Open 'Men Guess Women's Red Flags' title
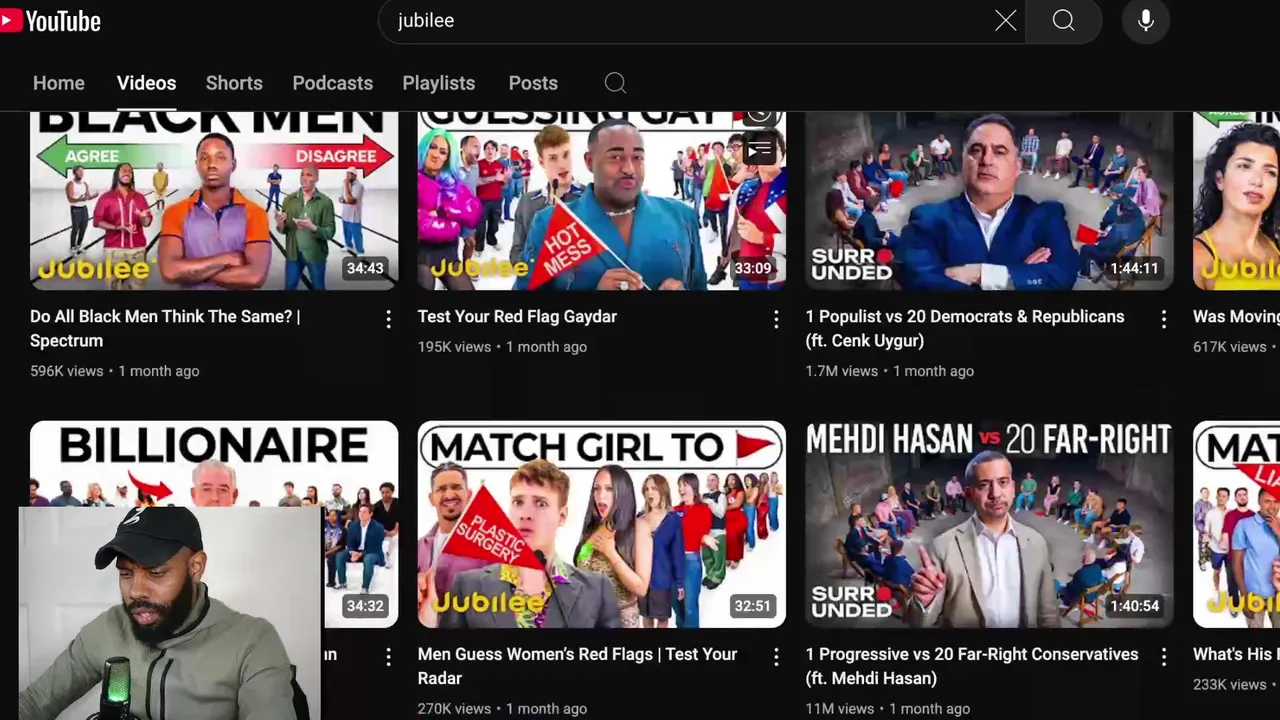Image resolution: width=1280 pixels, height=720 pixels. [x=577, y=666]
